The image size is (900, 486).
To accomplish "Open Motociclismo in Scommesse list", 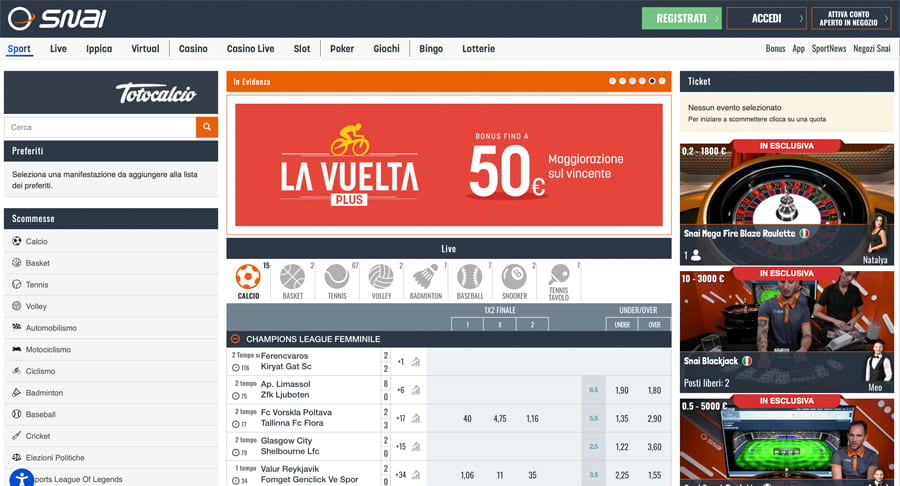I will 111,349.
